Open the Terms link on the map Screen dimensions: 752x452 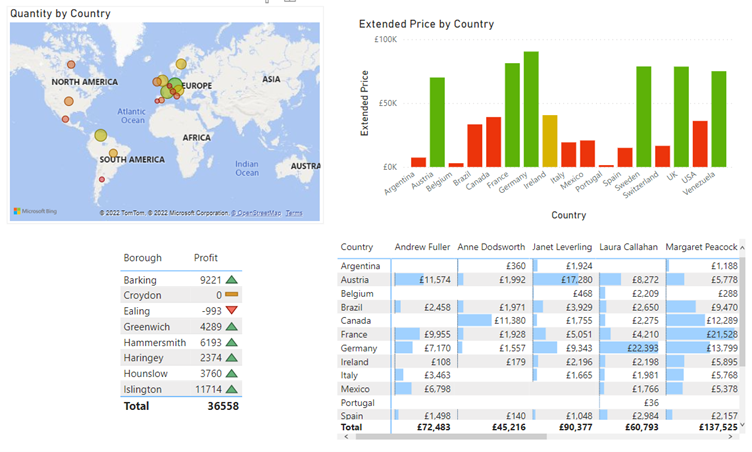click(x=294, y=213)
